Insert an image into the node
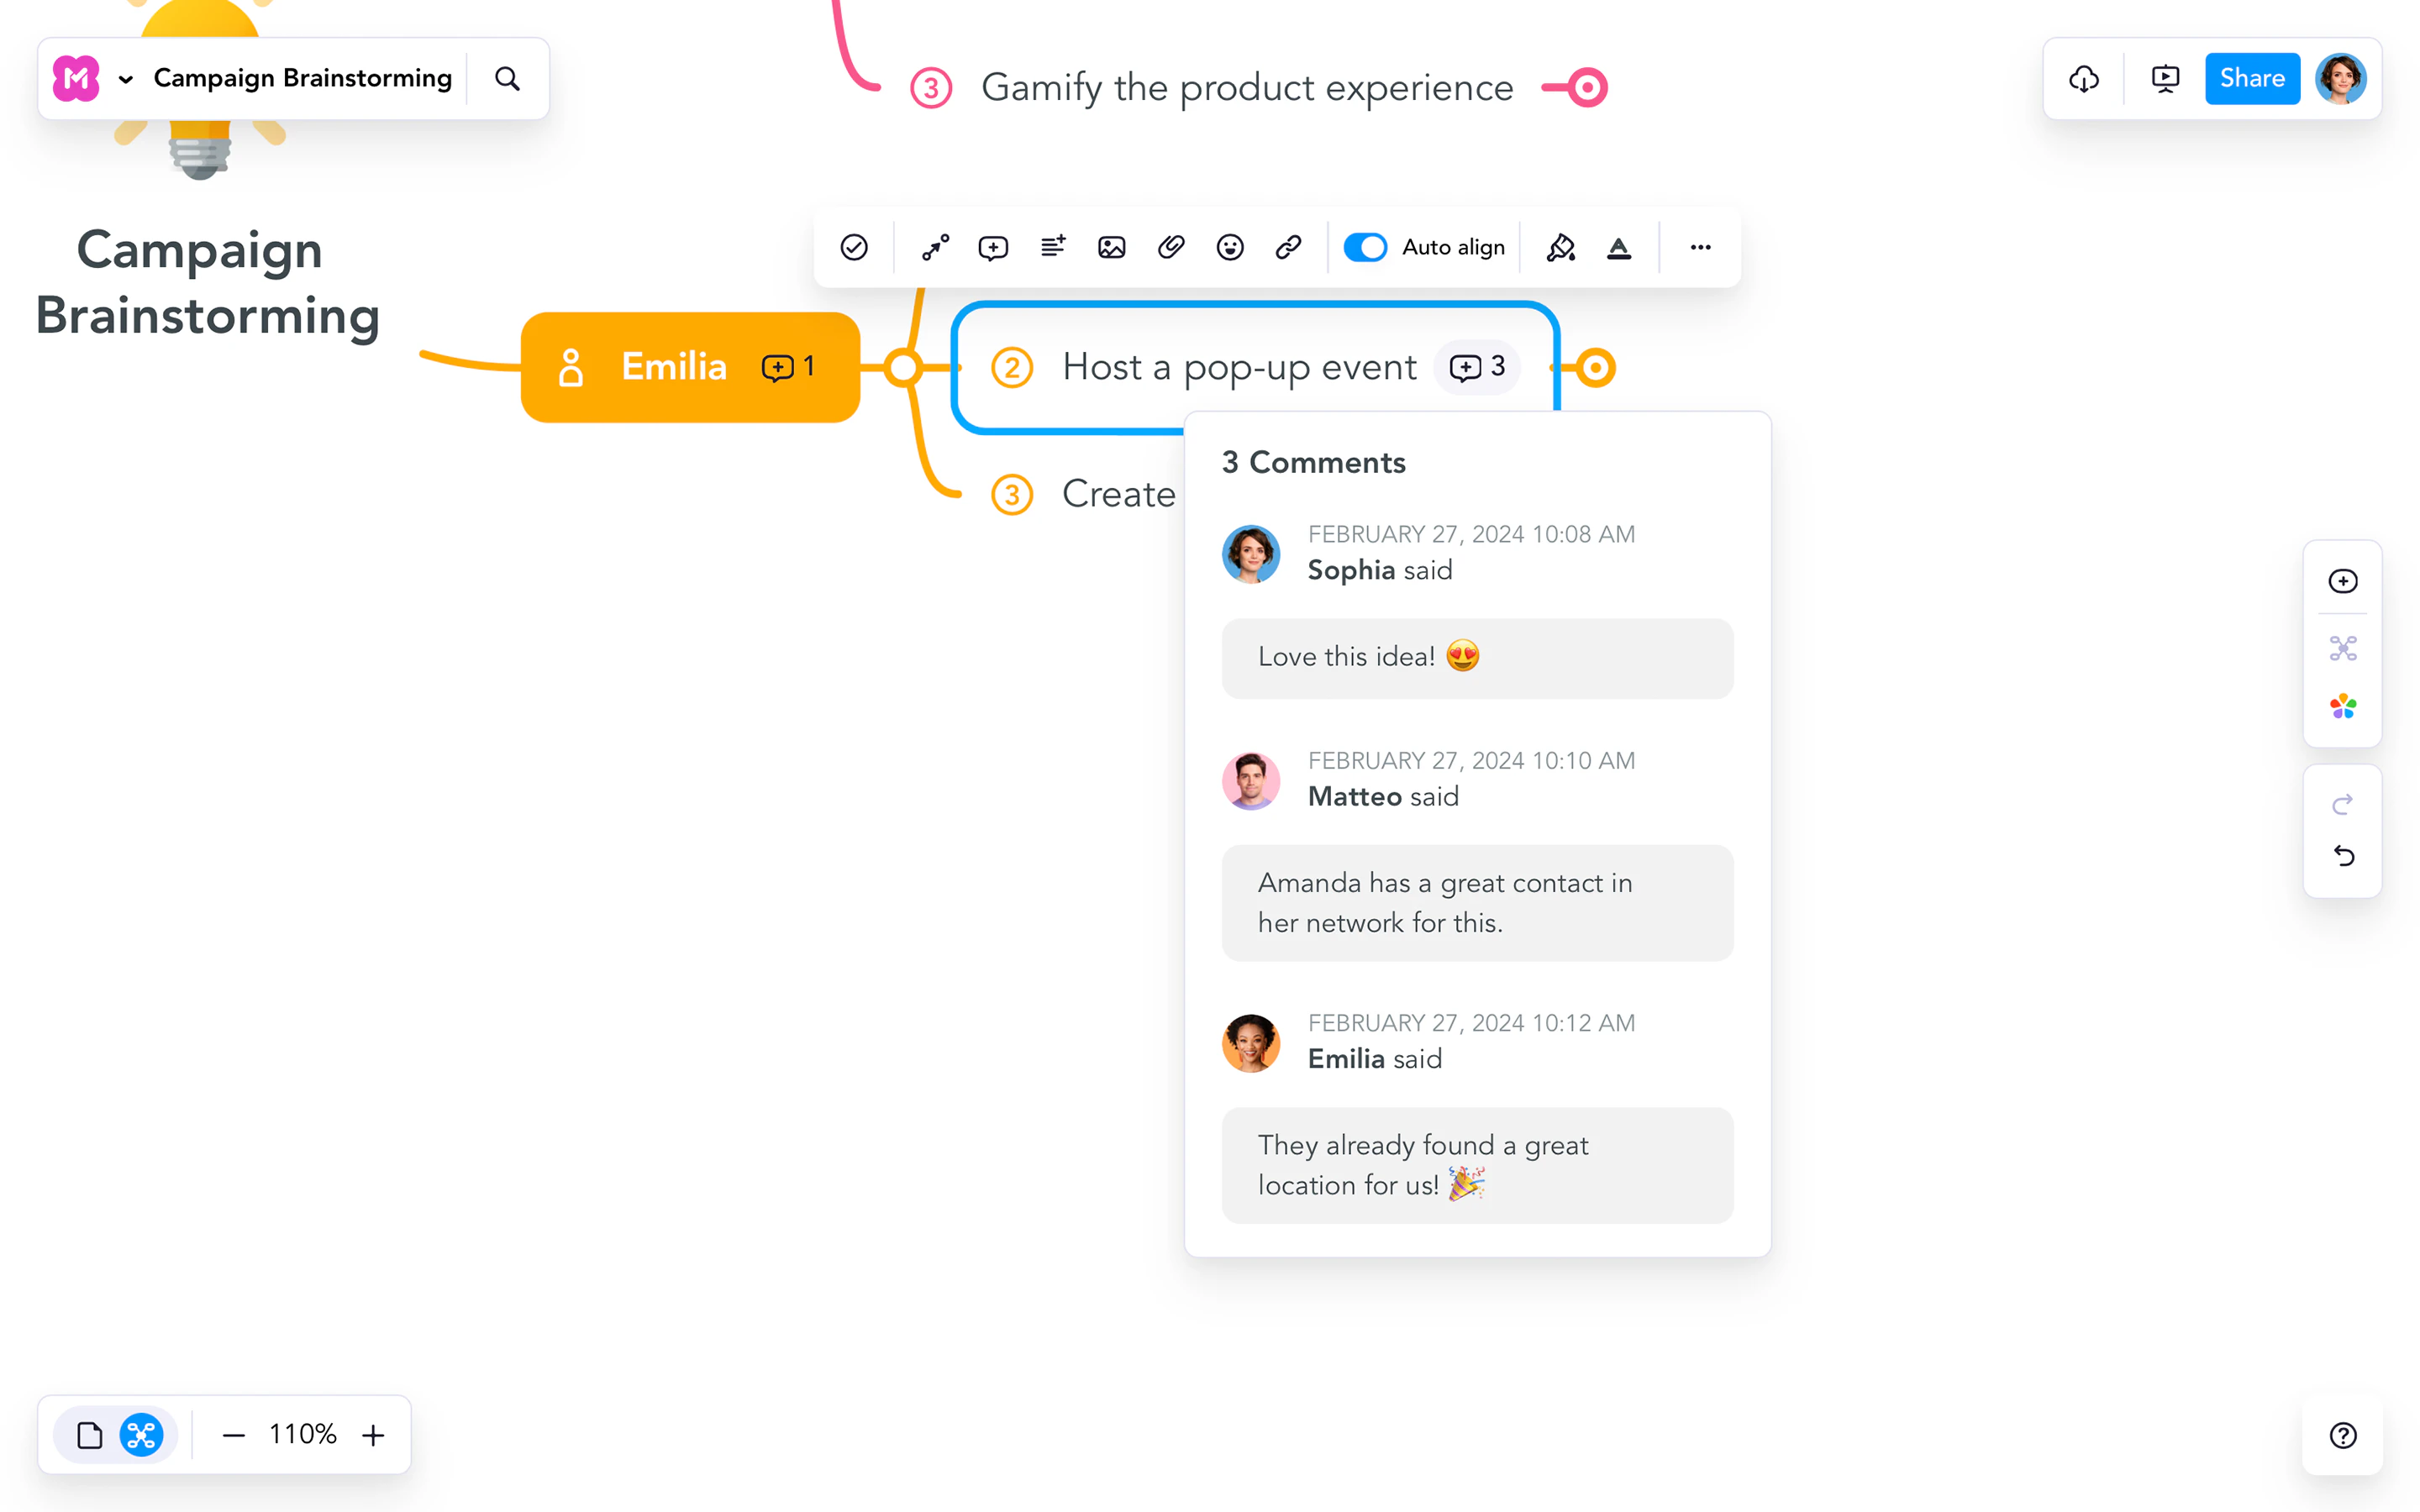The width and height of the screenshot is (2420, 1512). tap(1111, 247)
